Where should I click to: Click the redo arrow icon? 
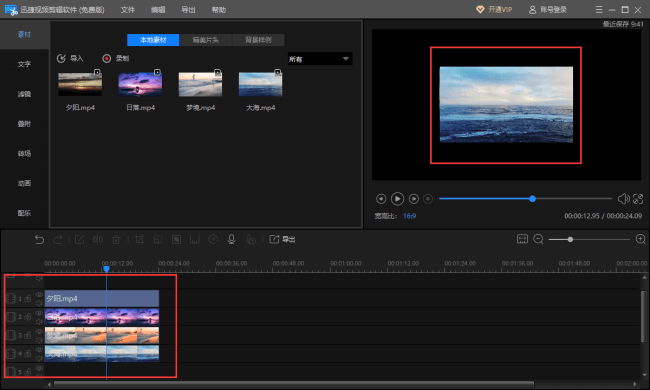58,240
